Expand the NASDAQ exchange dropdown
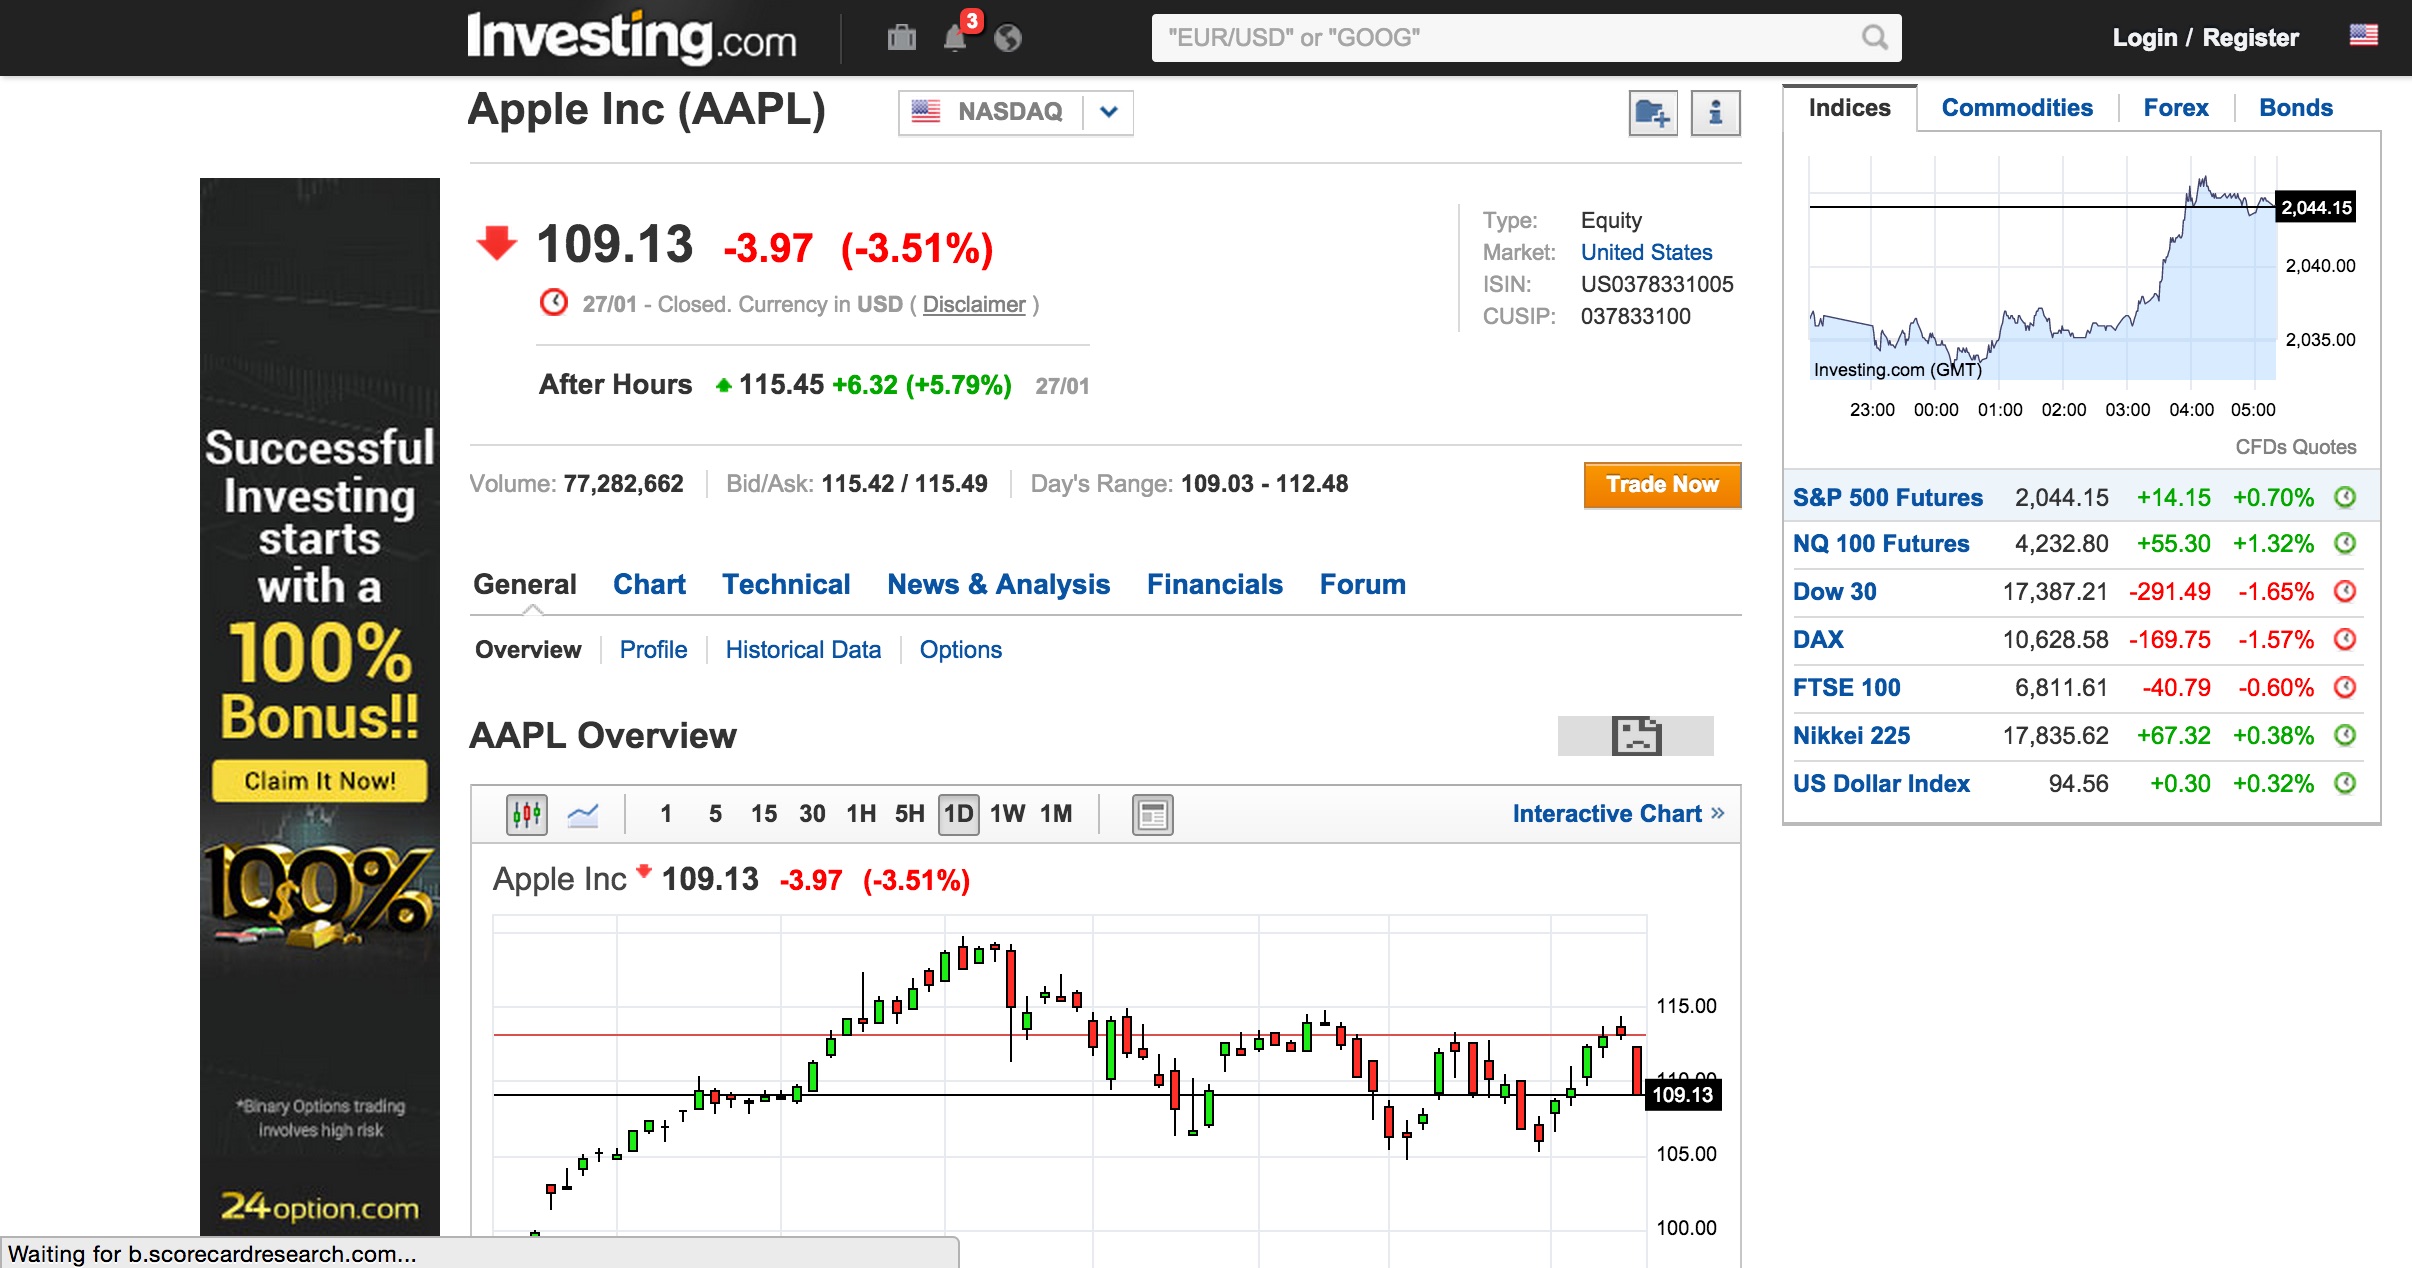This screenshot has width=2412, height=1268. click(1108, 112)
